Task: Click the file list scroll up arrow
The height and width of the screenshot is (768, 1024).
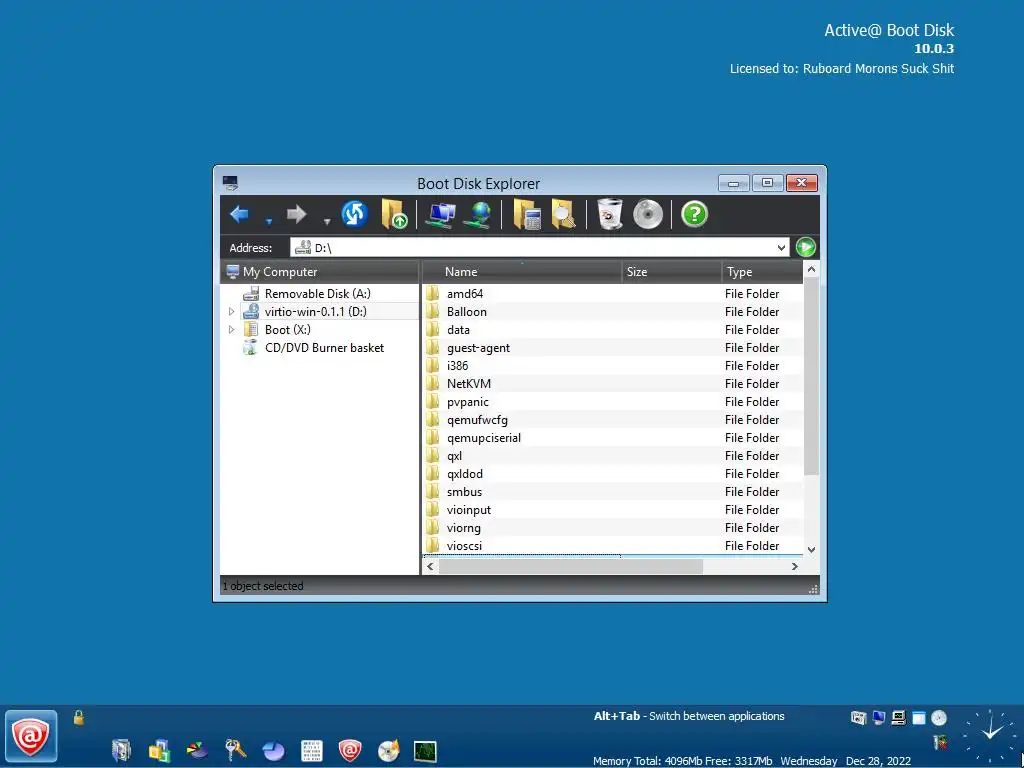Action: [811, 269]
